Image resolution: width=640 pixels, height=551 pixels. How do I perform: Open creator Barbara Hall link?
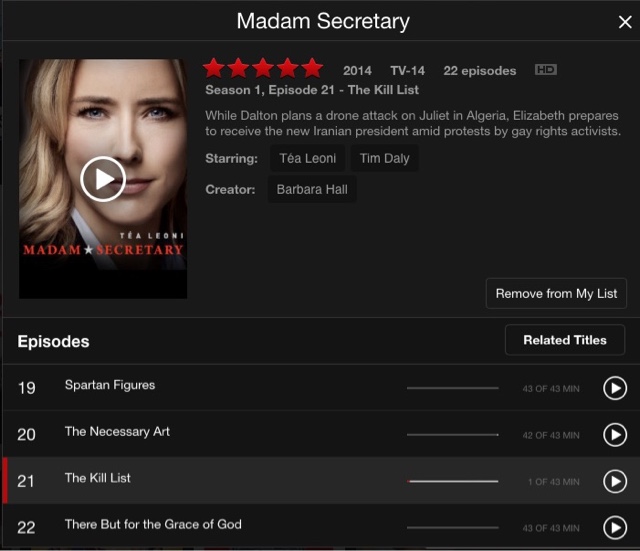312,189
